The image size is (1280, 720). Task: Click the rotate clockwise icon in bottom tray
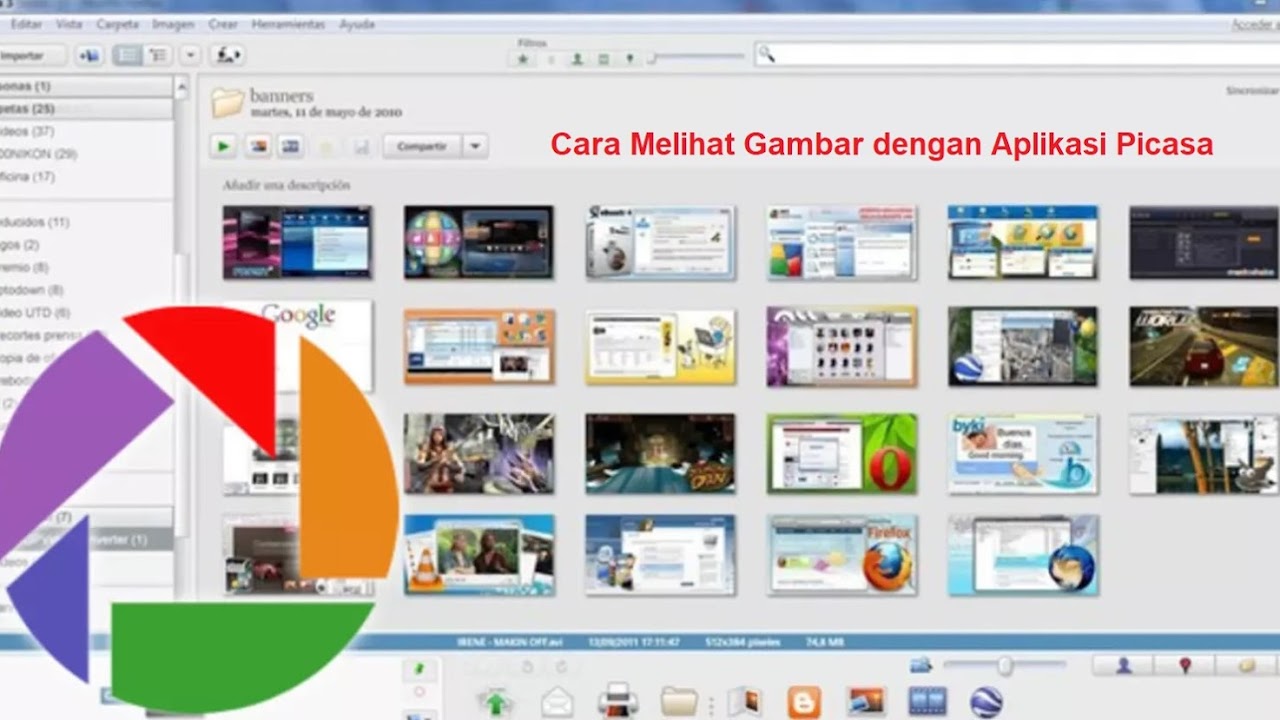point(561,667)
